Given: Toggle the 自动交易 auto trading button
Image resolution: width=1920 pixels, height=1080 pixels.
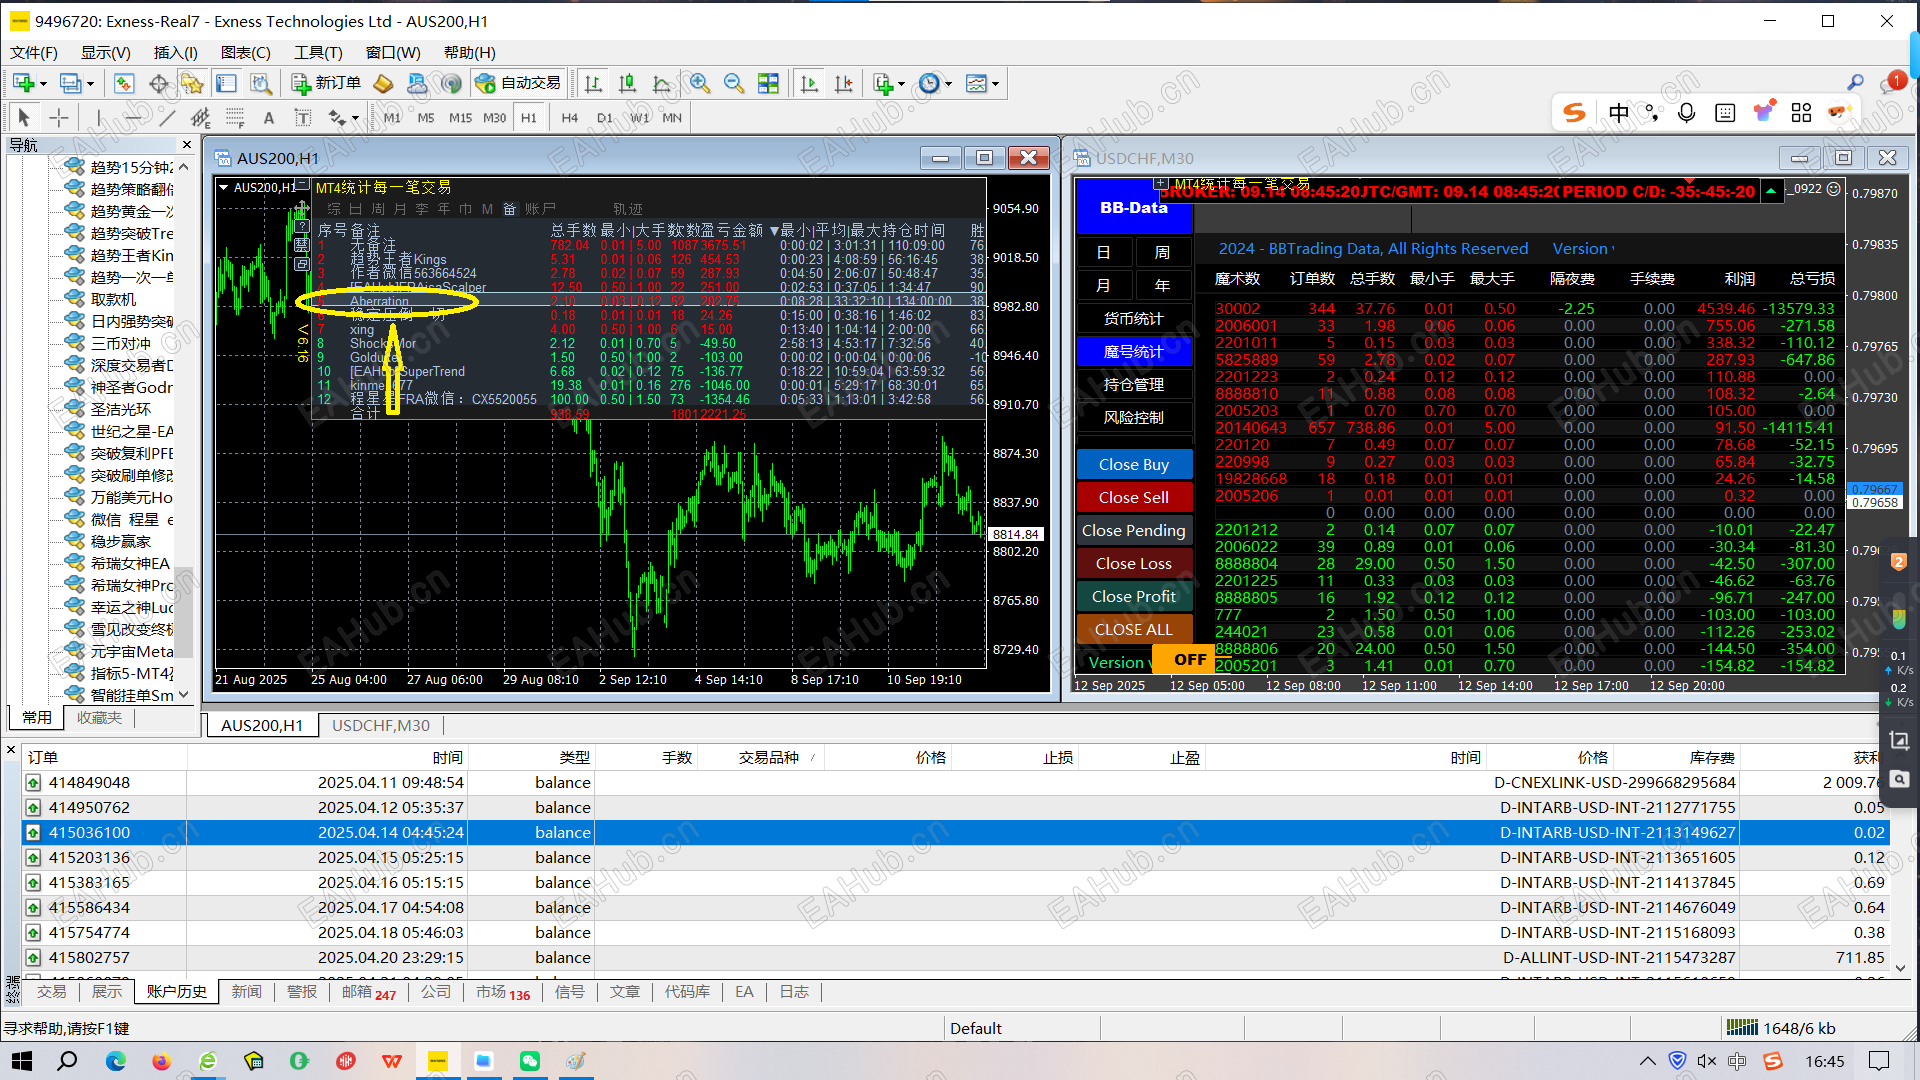Looking at the screenshot, I should coord(519,84).
